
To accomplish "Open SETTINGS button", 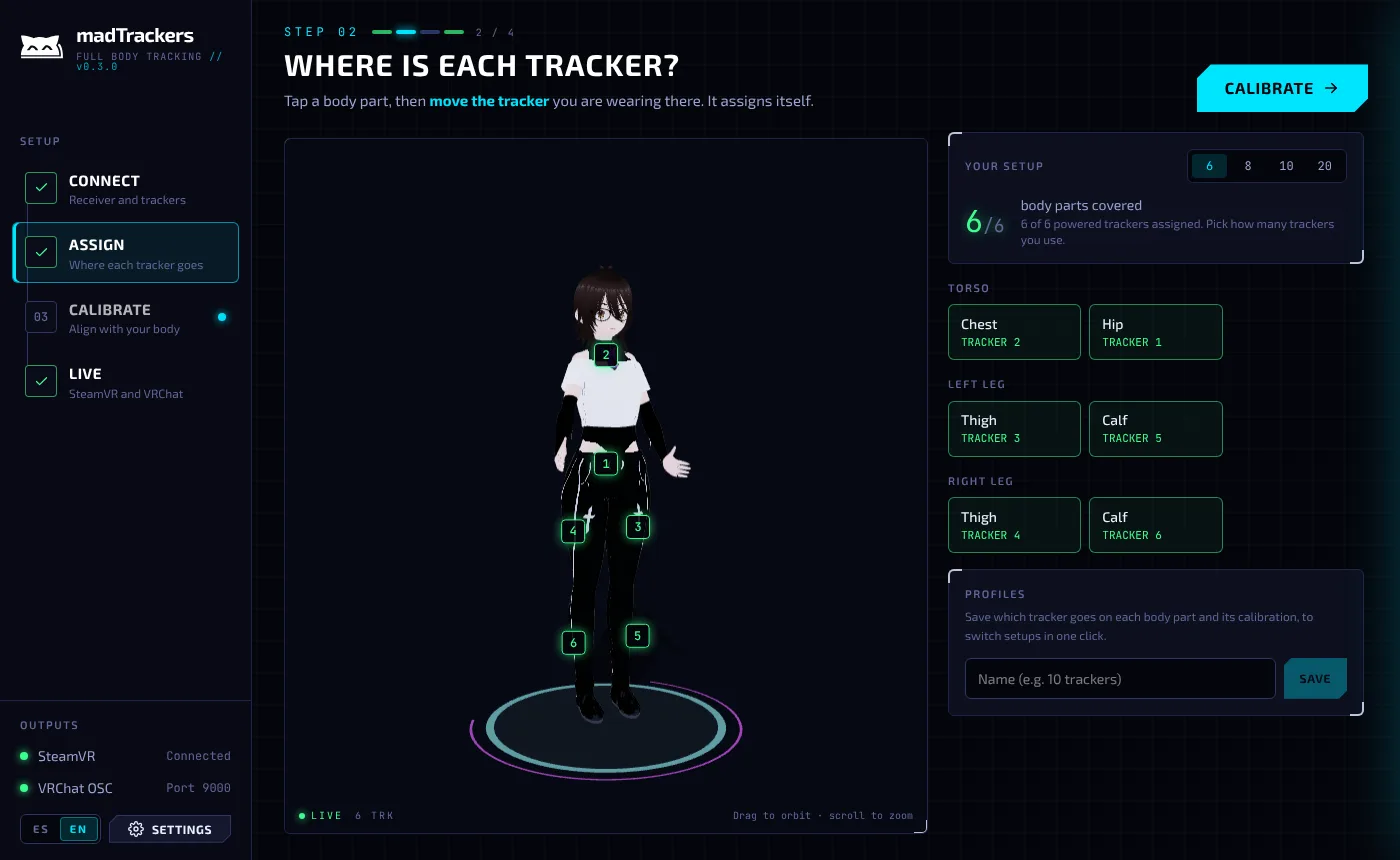I will tap(170, 830).
